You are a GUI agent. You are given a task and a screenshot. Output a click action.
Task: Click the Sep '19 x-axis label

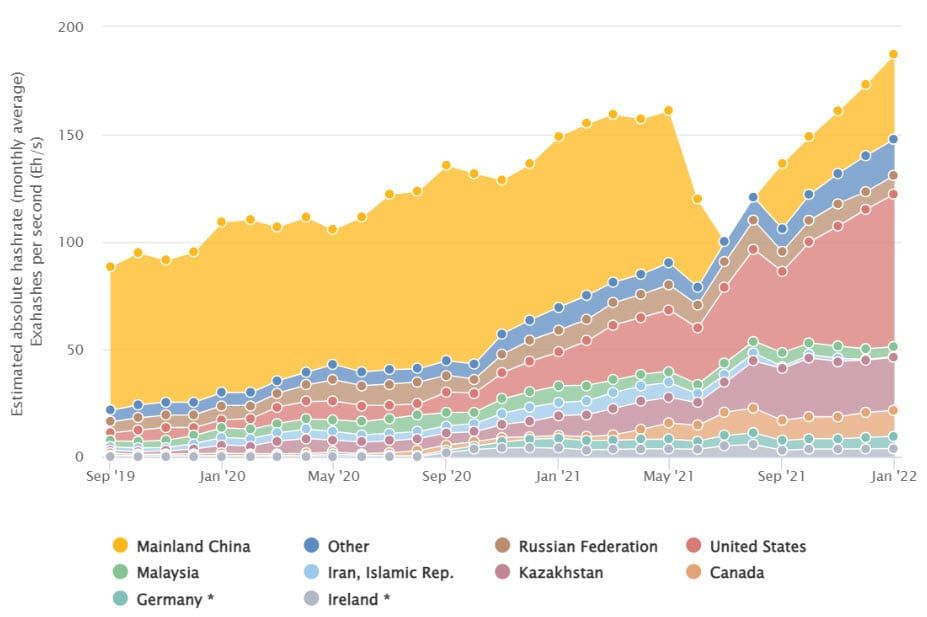(x=111, y=476)
